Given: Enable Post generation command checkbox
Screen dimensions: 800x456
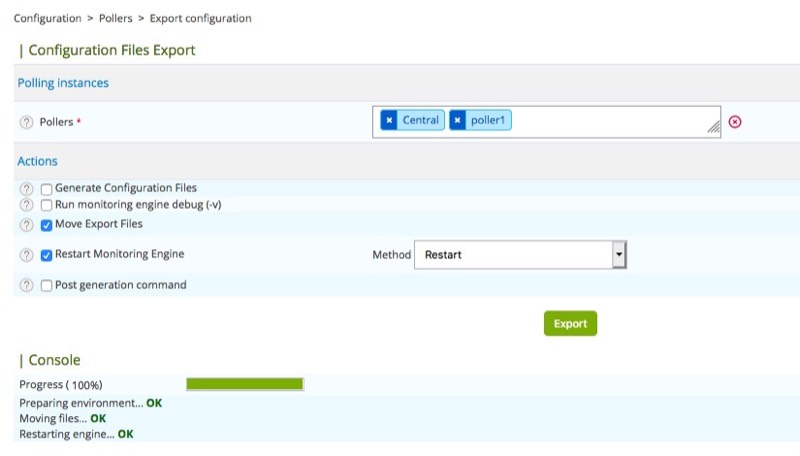Looking at the screenshot, I should coord(47,285).
